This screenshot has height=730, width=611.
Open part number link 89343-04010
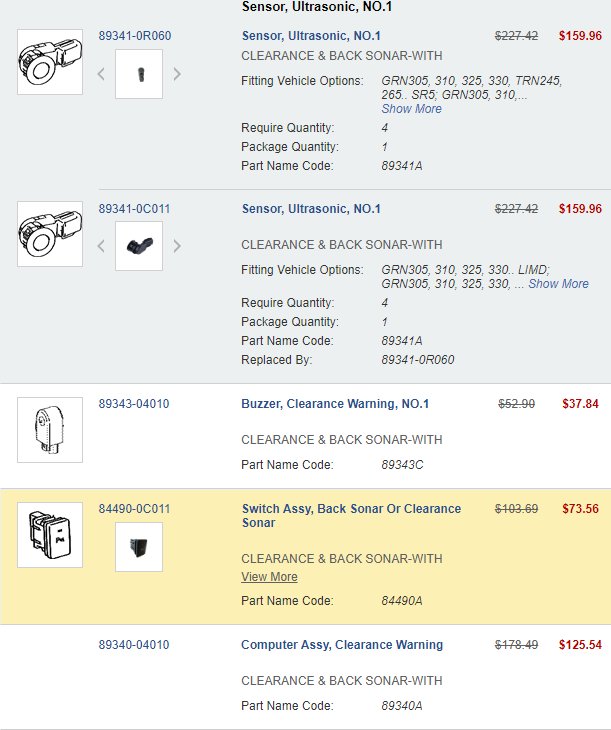(134, 404)
